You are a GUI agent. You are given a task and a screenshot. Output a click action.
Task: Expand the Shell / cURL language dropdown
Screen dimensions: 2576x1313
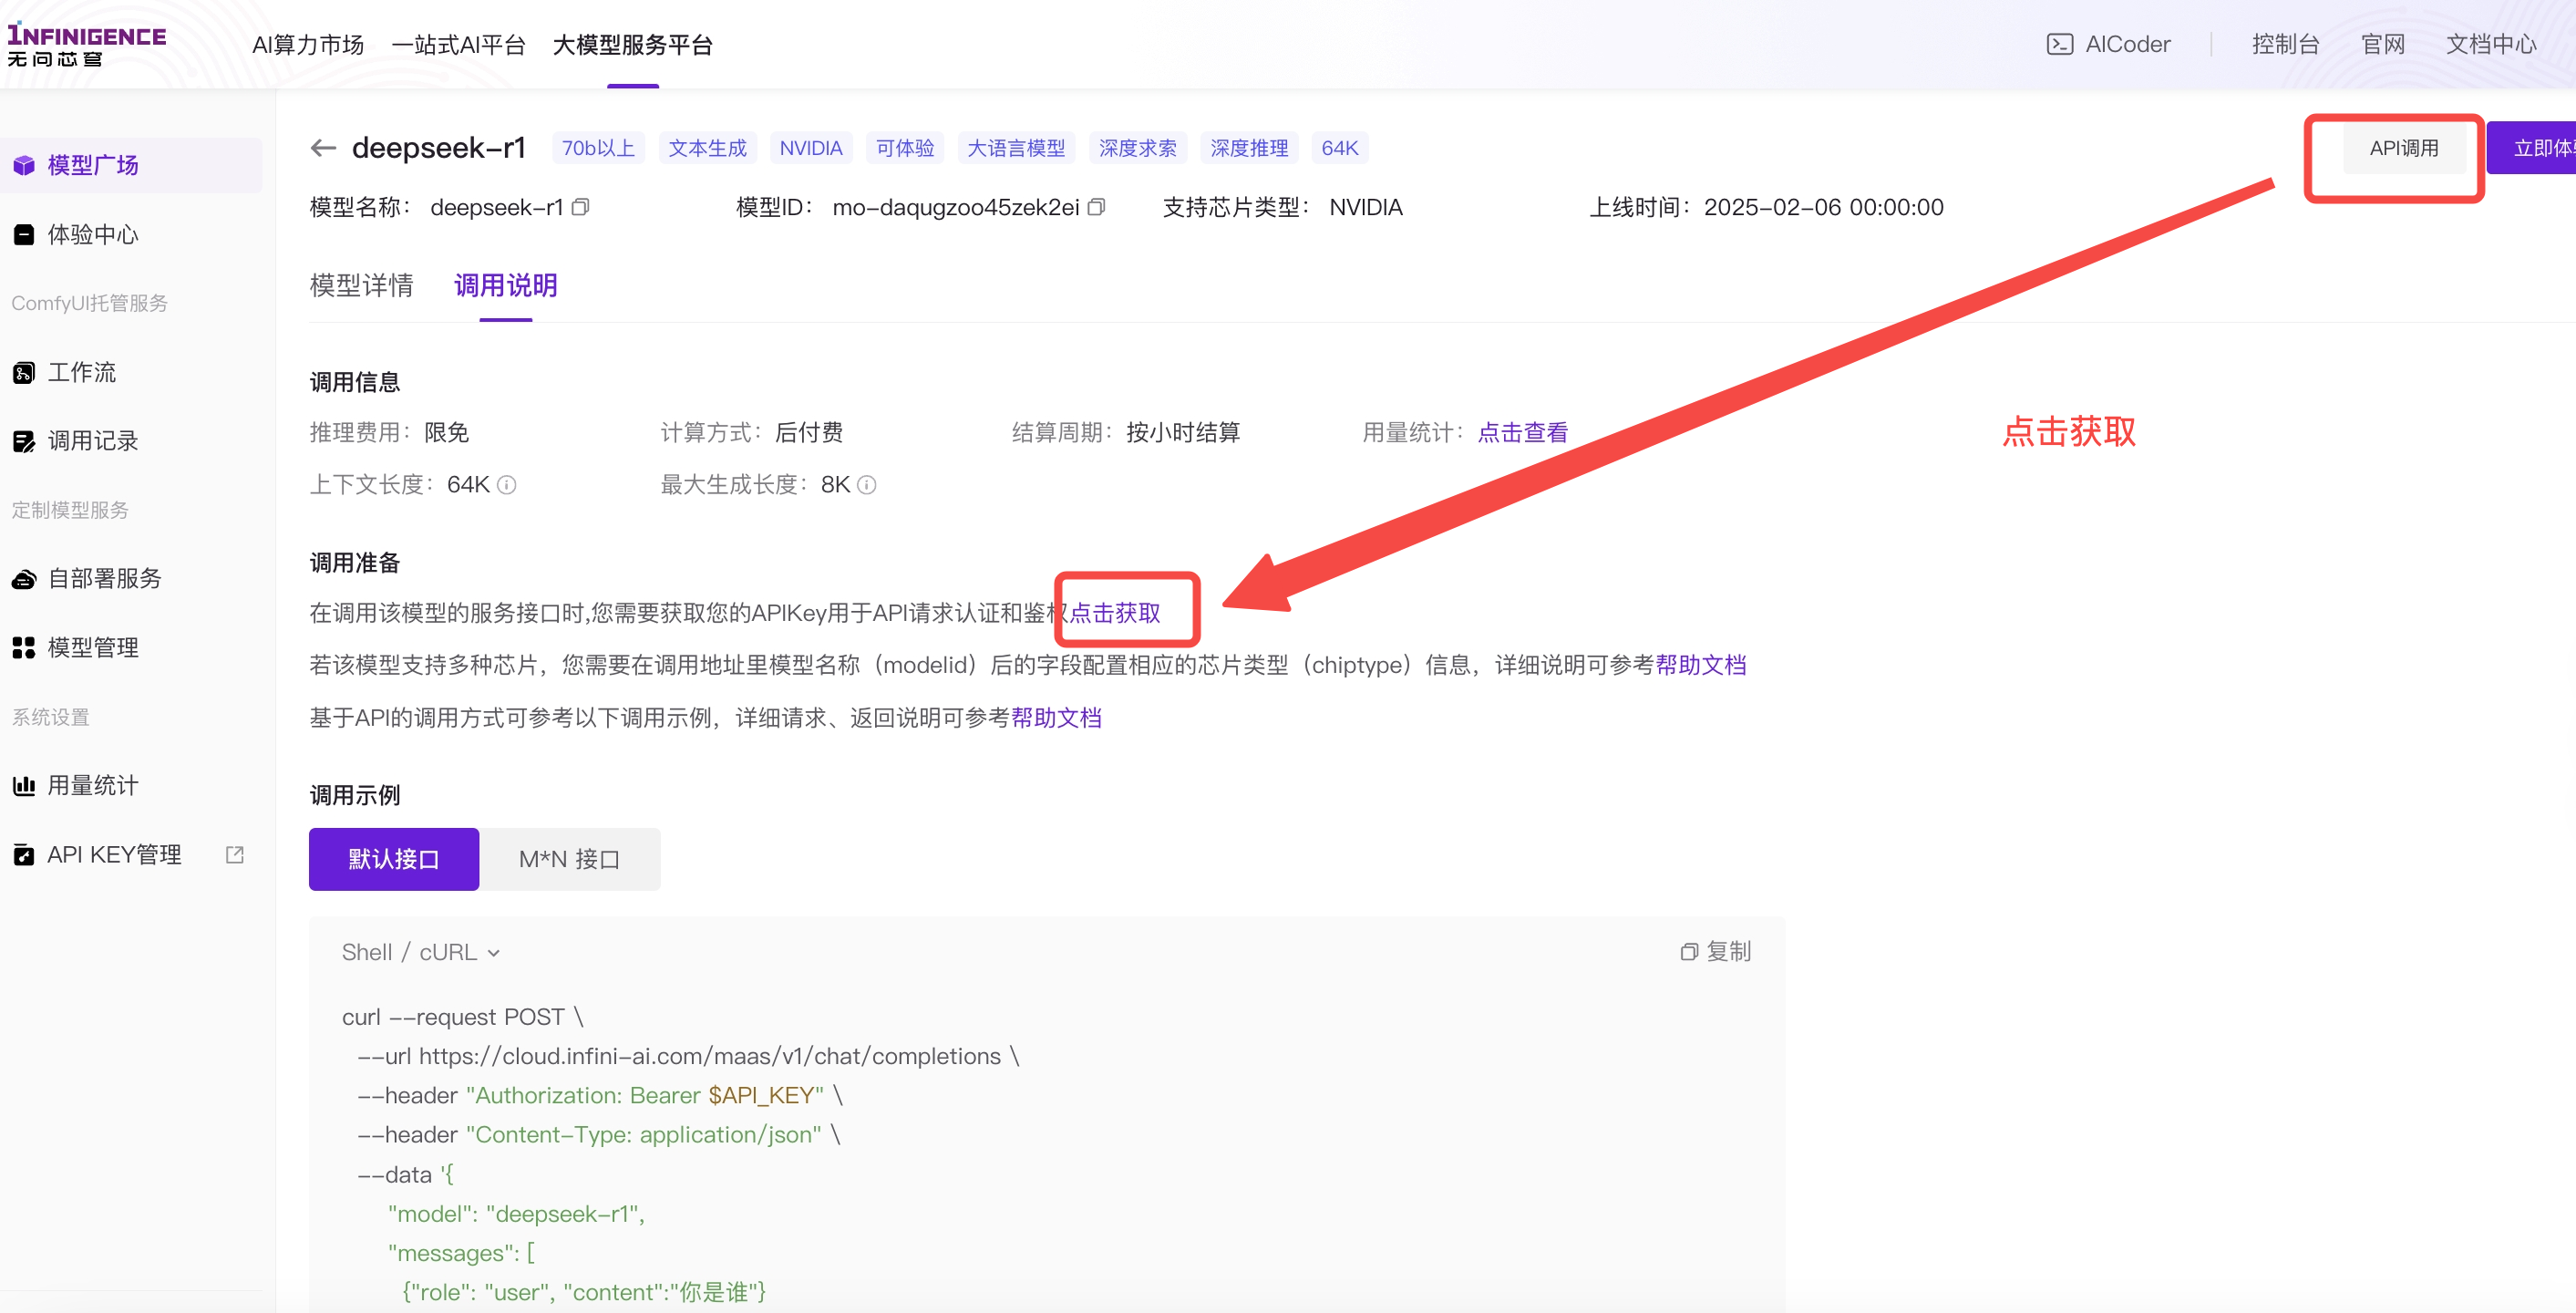point(421,952)
